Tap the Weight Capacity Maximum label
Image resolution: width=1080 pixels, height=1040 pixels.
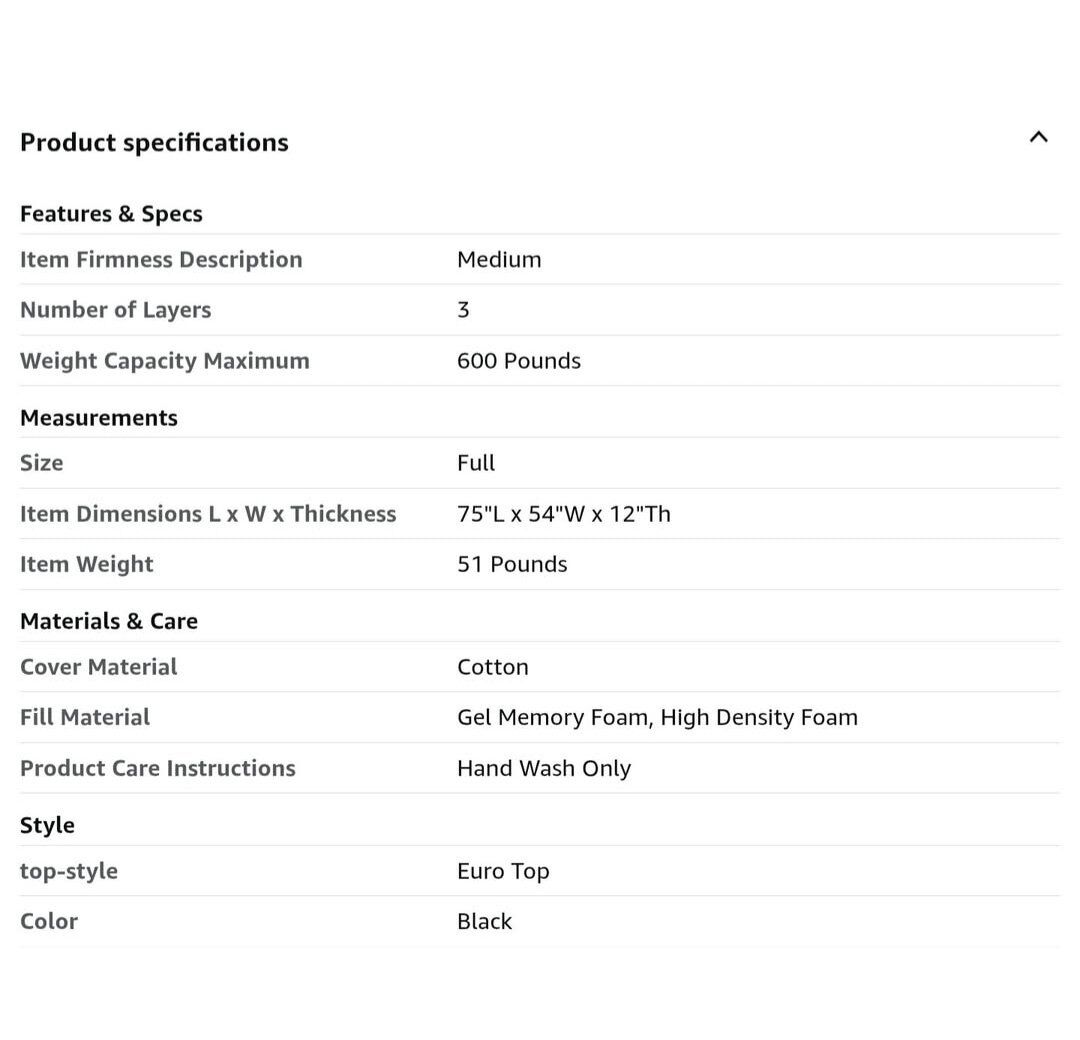pyautogui.click(x=165, y=361)
